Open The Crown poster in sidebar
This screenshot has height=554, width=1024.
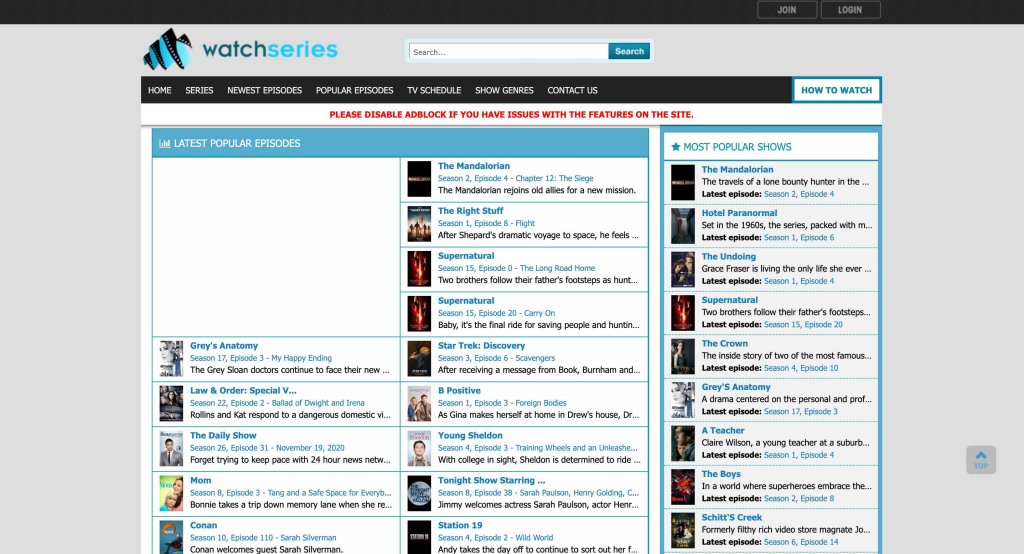(683, 356)
